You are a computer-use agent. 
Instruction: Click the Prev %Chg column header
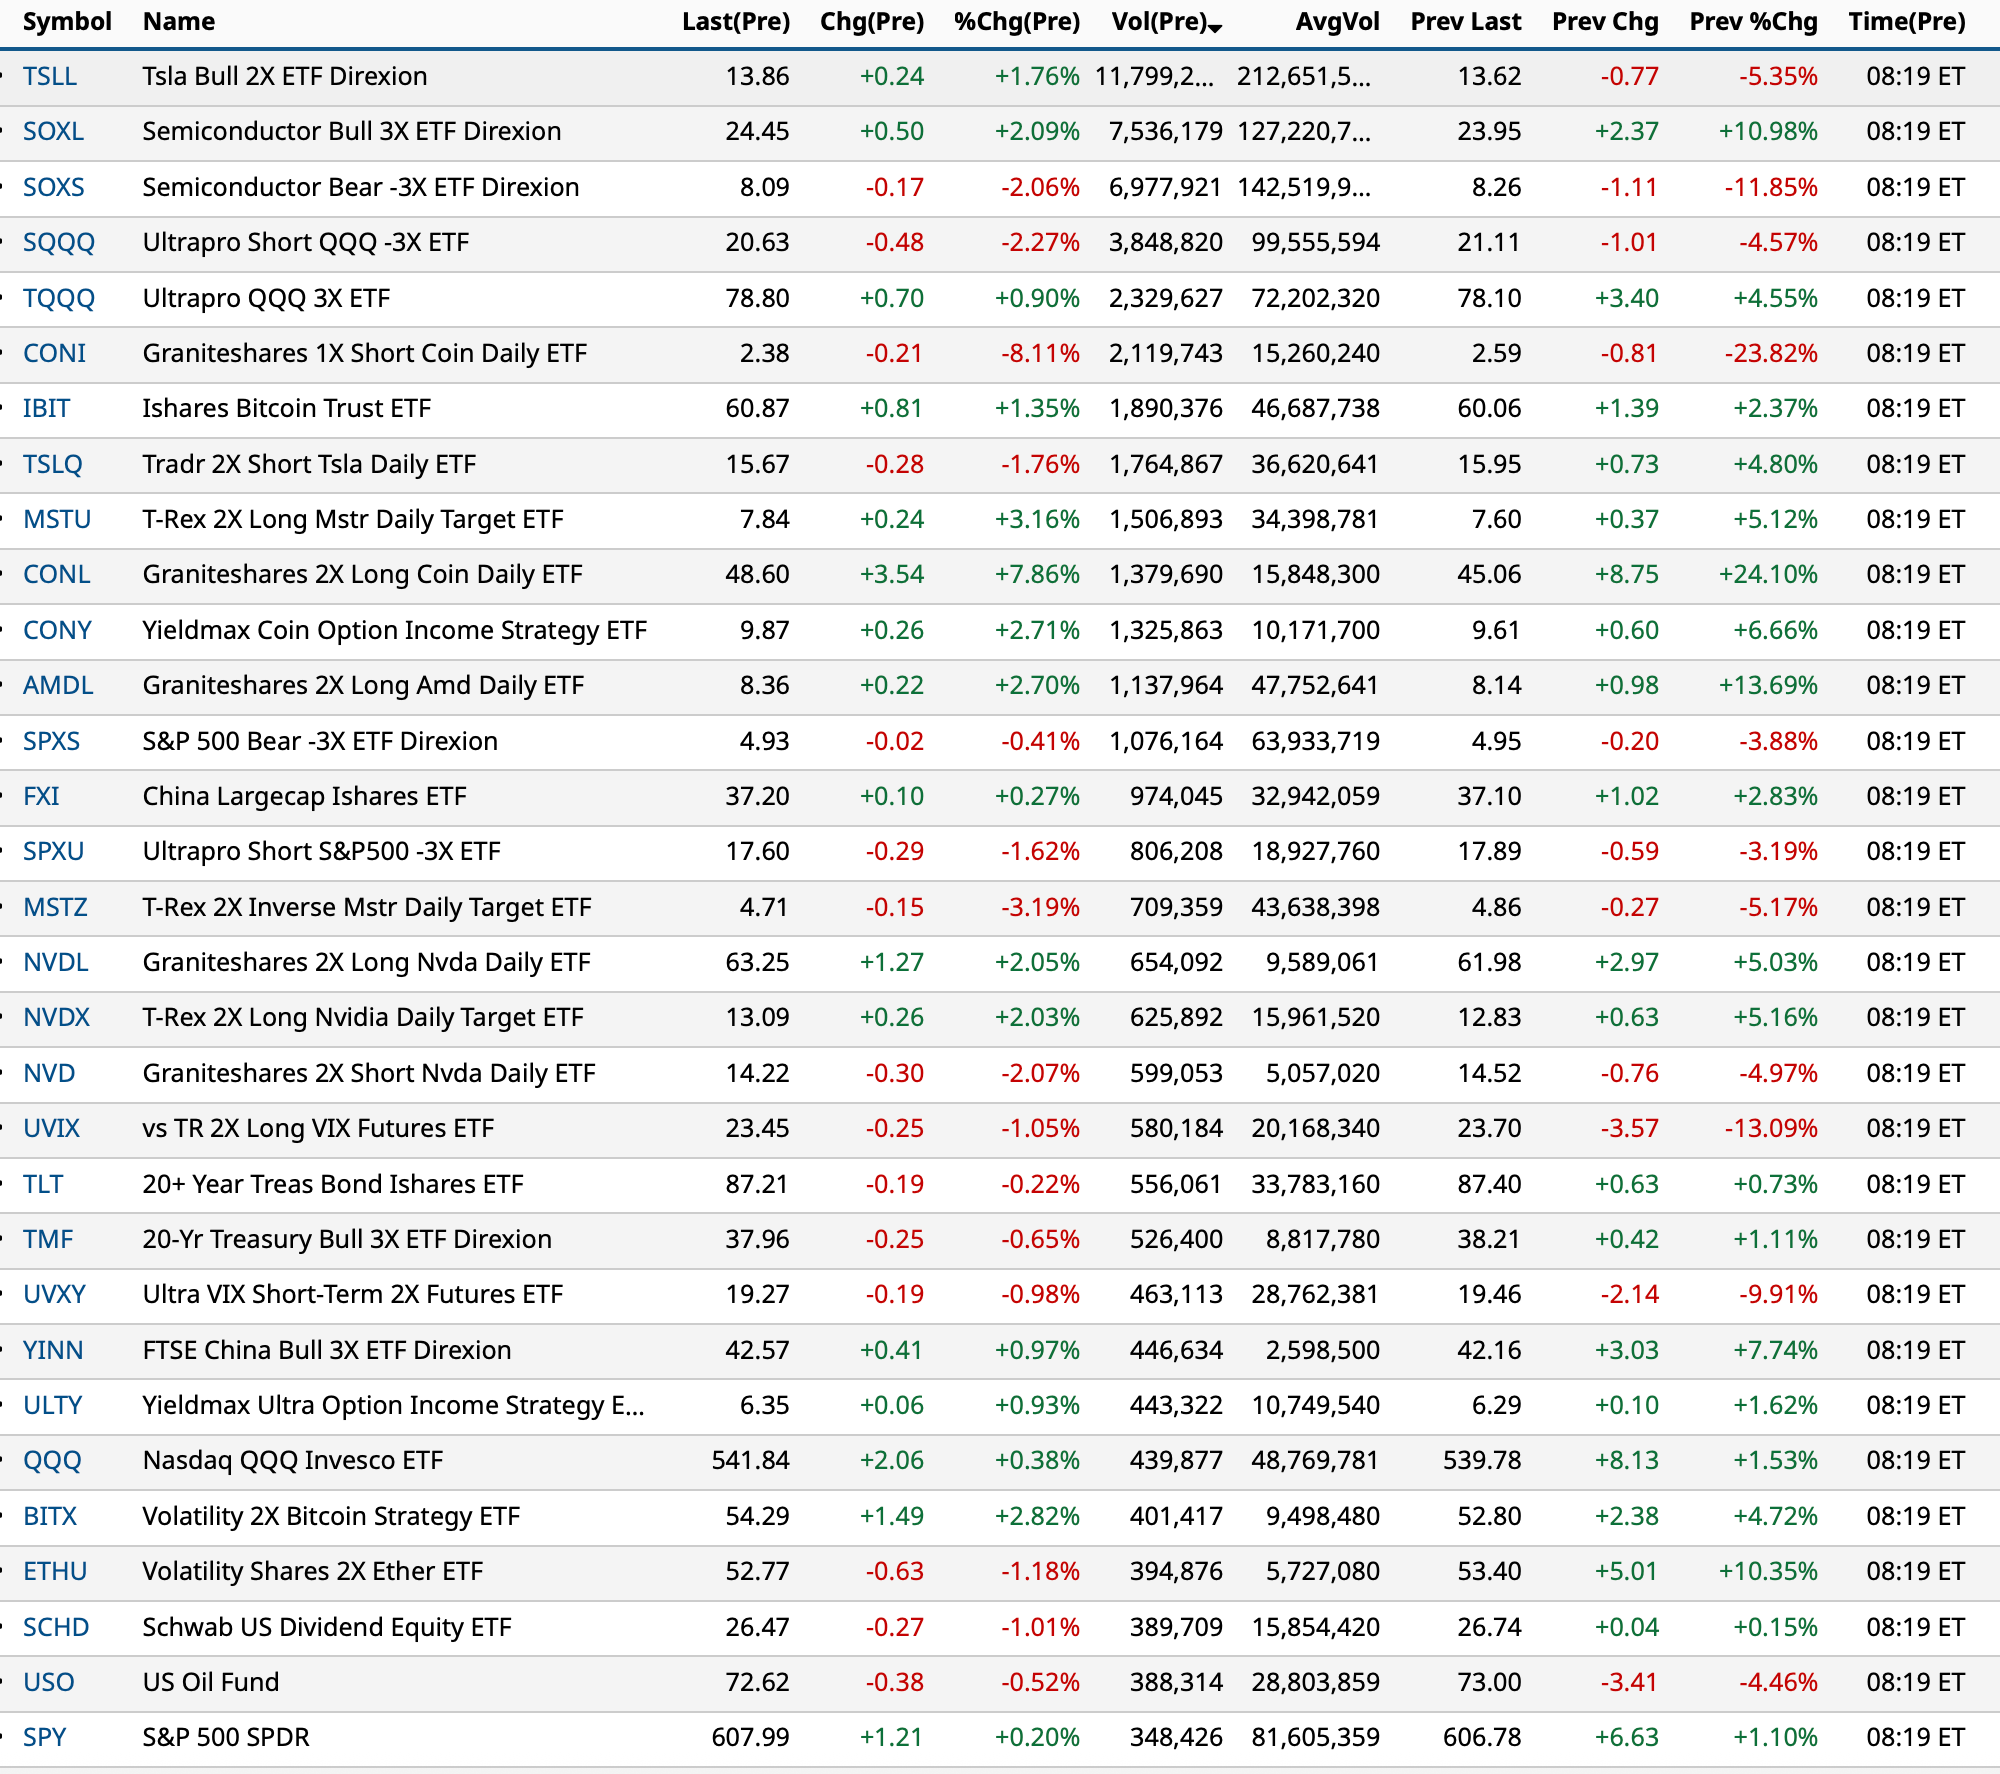click(x=1753, y=22)
